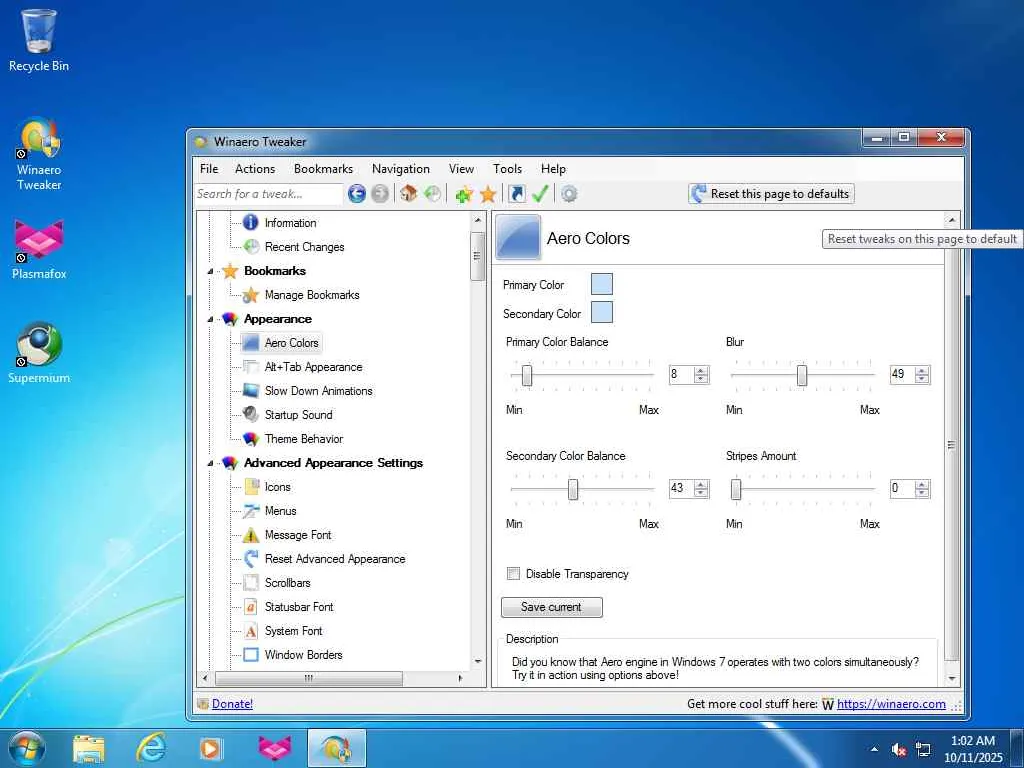Pick the Primary Color swatch
Viewport: 1024px width, 768px height.
click(601, 285)
